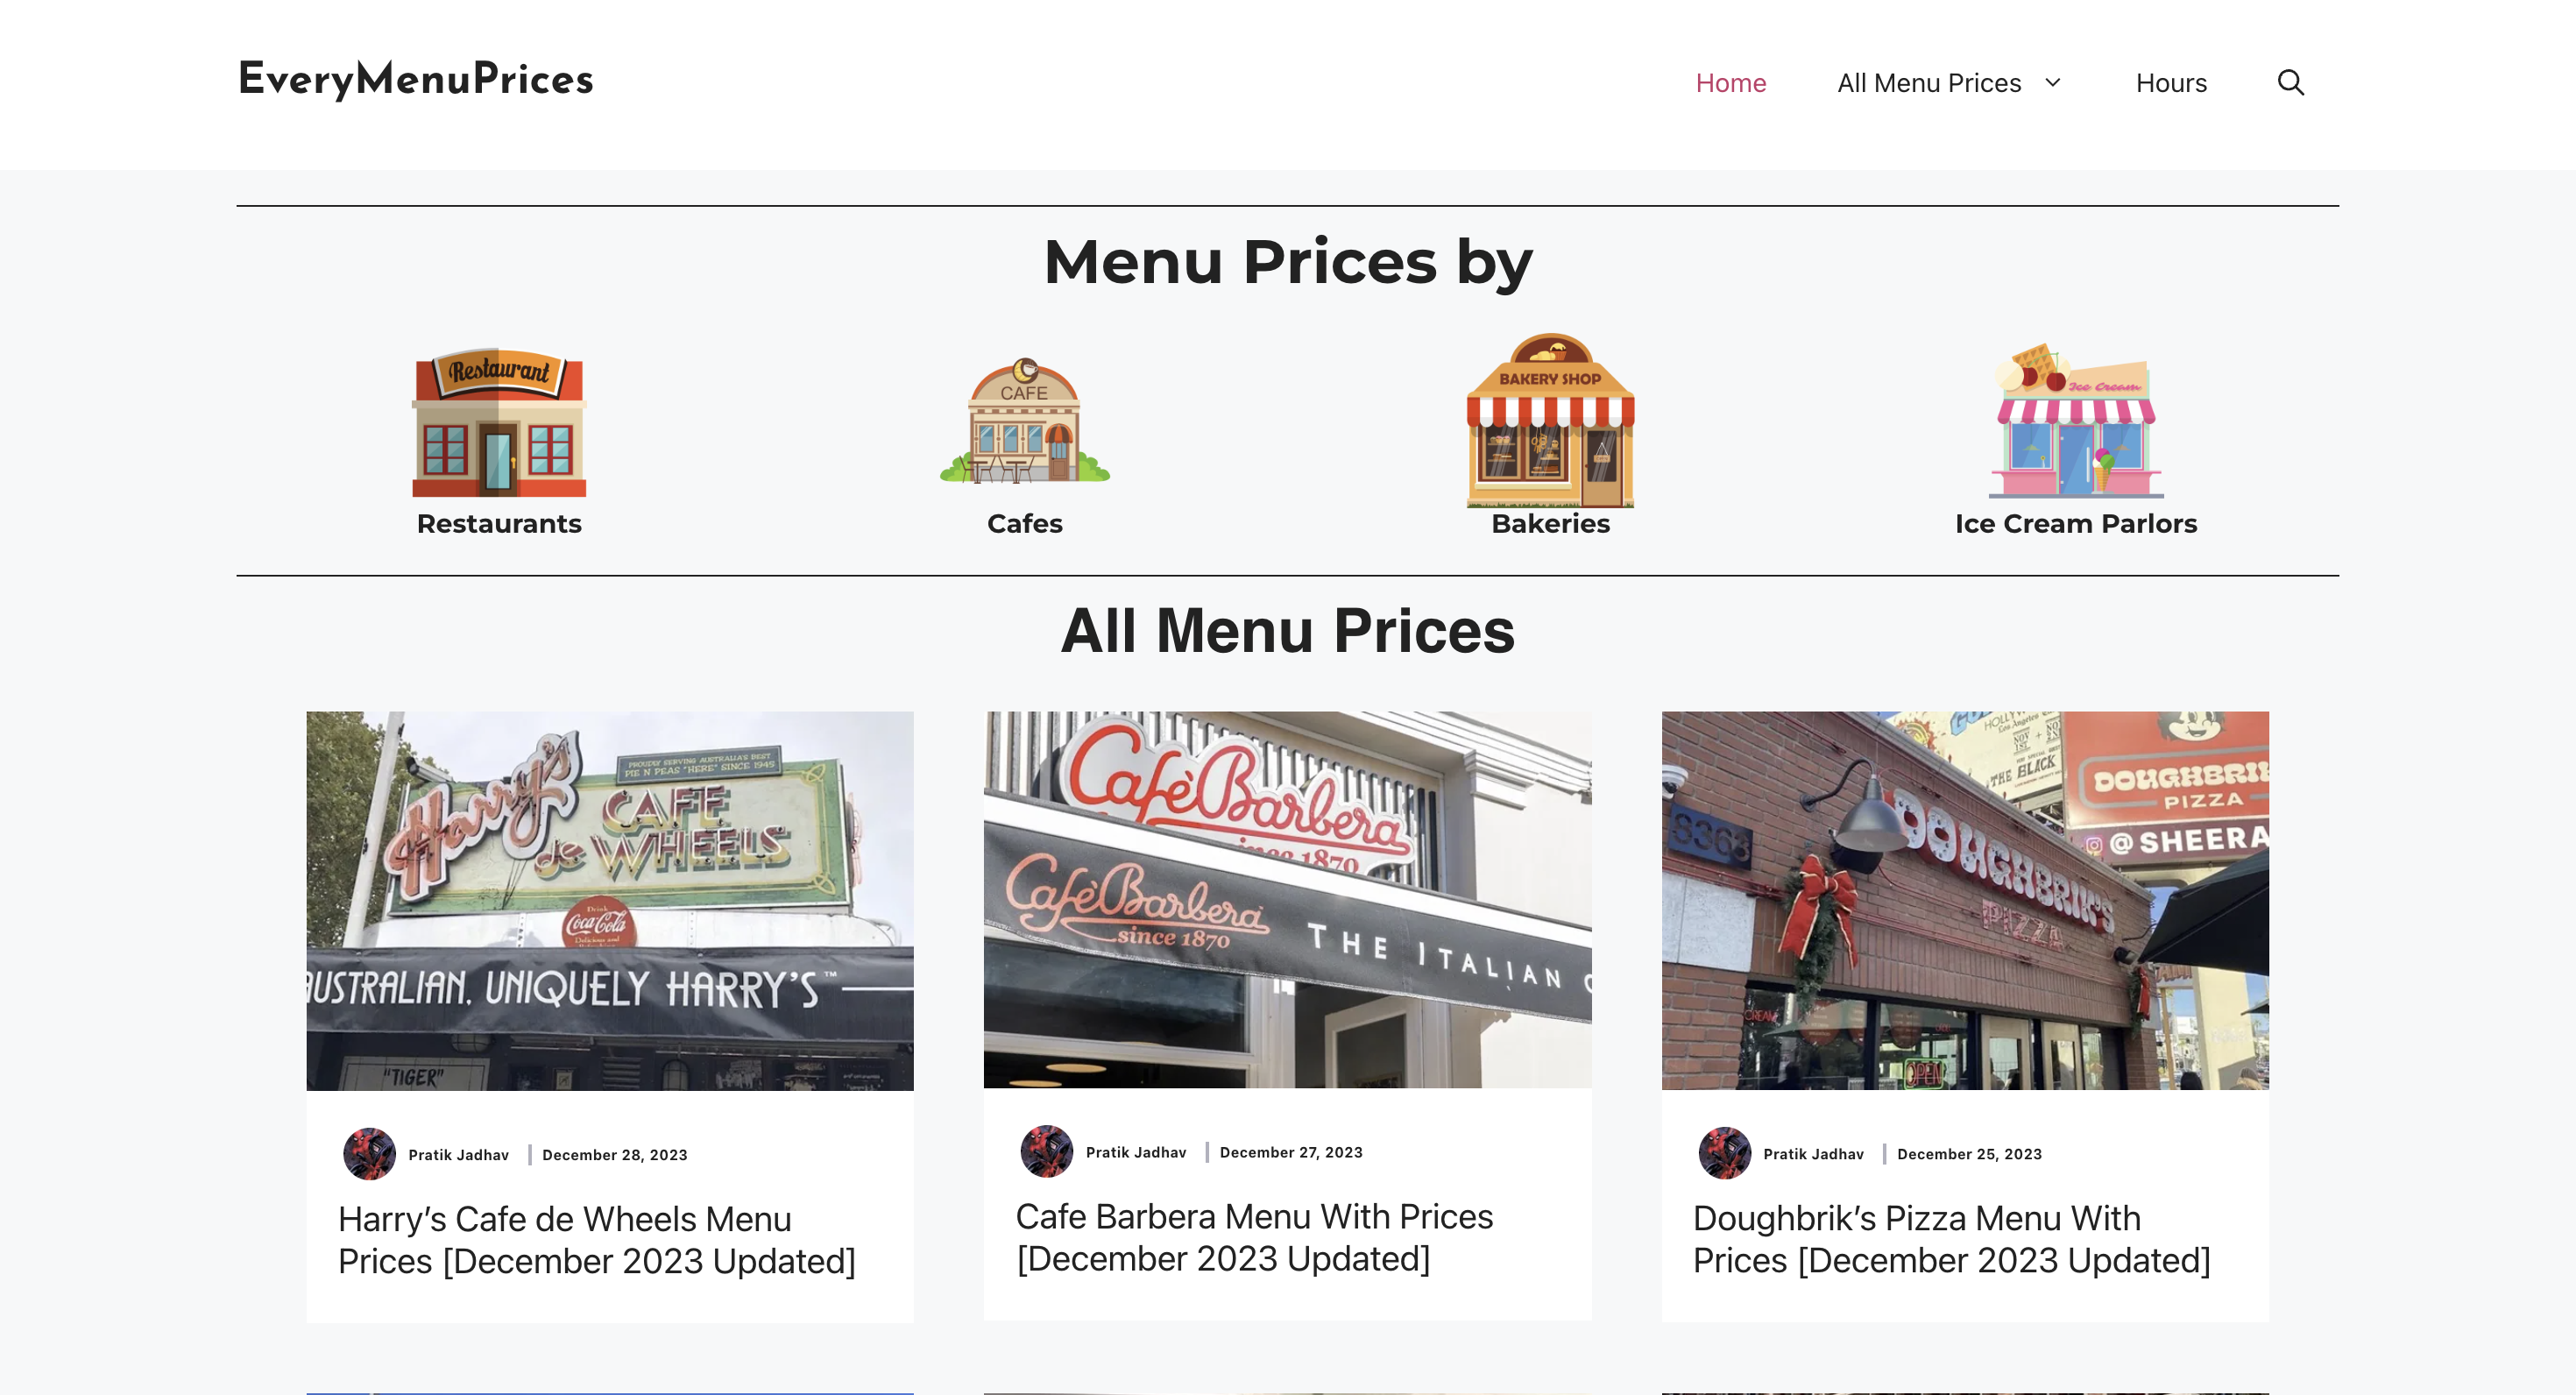Image resolution: width=2576 pixels, height=1395 pixels.
Task: Open Harry's Cafe de Wheels sign photo
Action: click(610, 900)
